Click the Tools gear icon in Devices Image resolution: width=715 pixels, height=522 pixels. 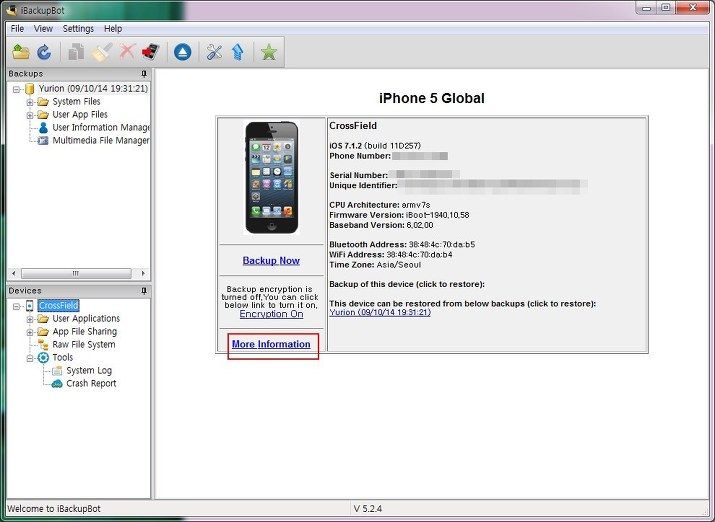click(43, 357)
